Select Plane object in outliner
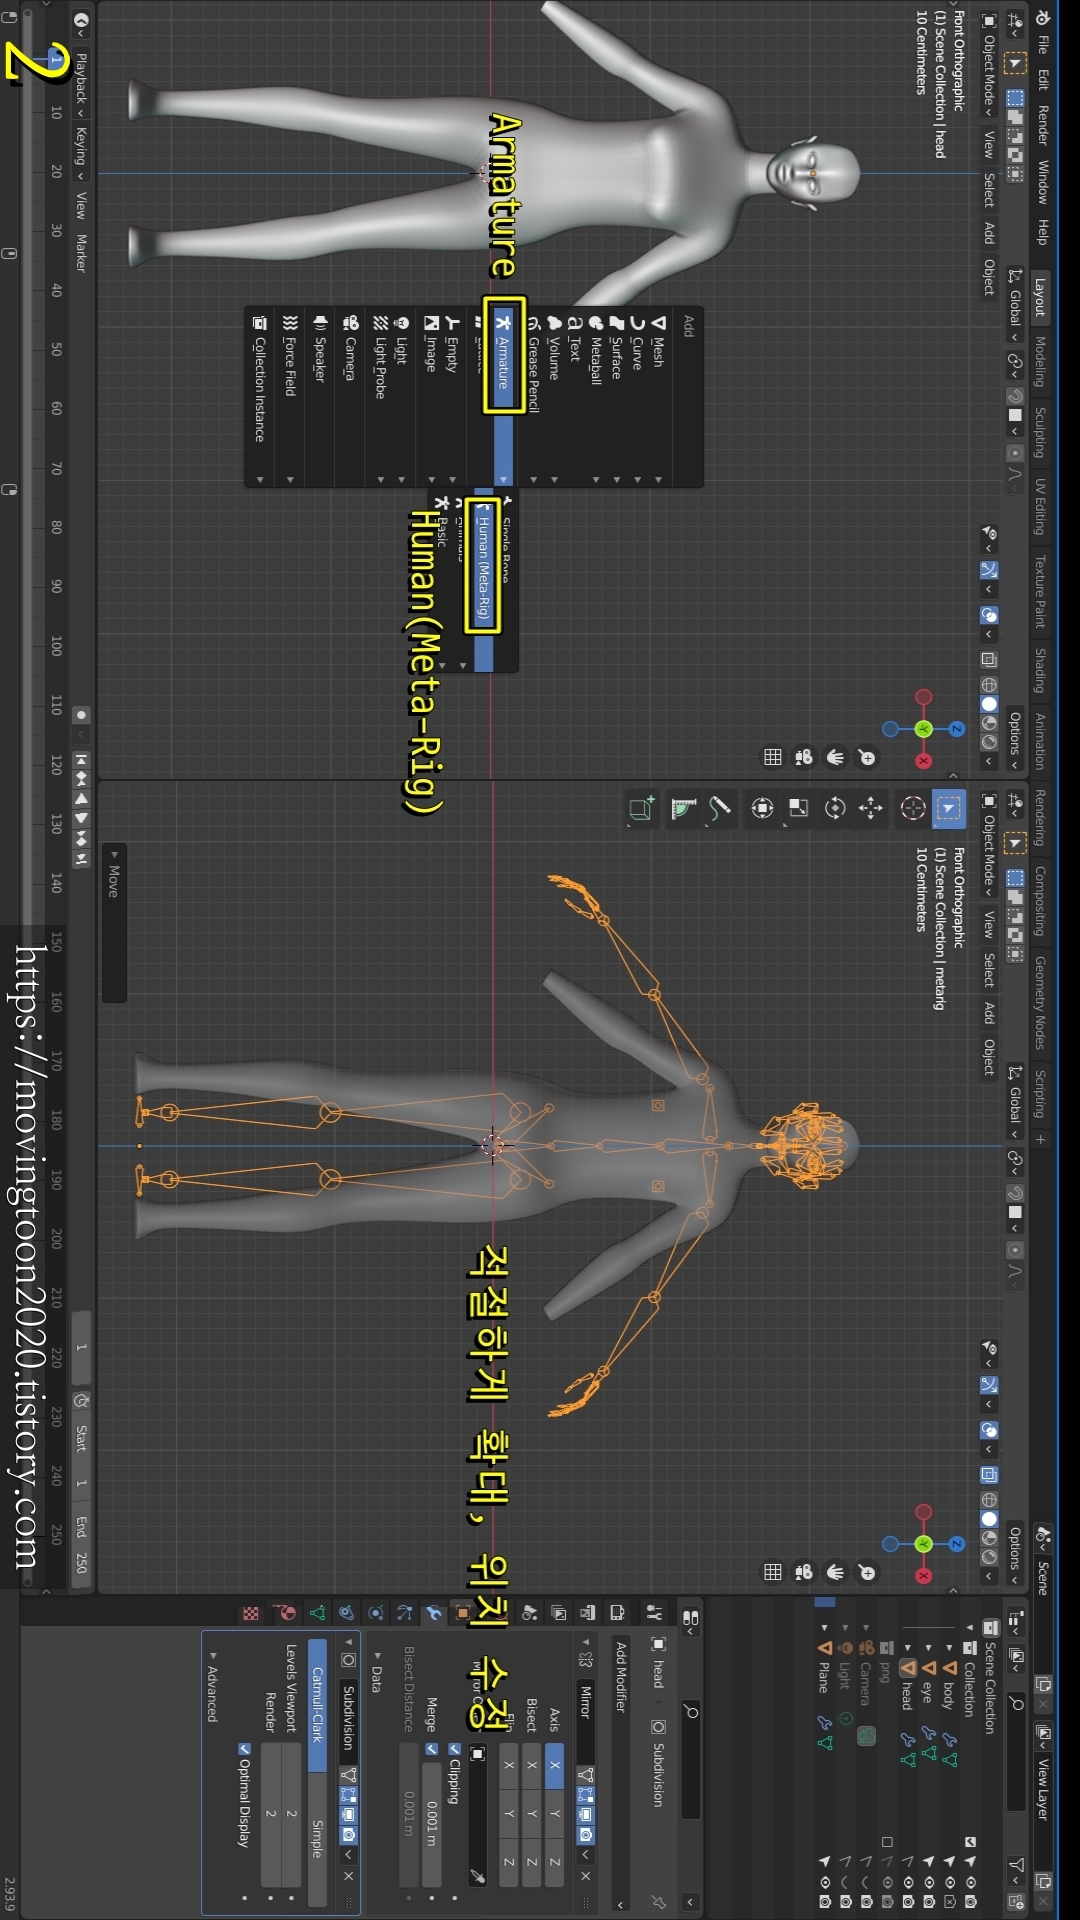The image size is (1080, 1920). [823, 1676]
